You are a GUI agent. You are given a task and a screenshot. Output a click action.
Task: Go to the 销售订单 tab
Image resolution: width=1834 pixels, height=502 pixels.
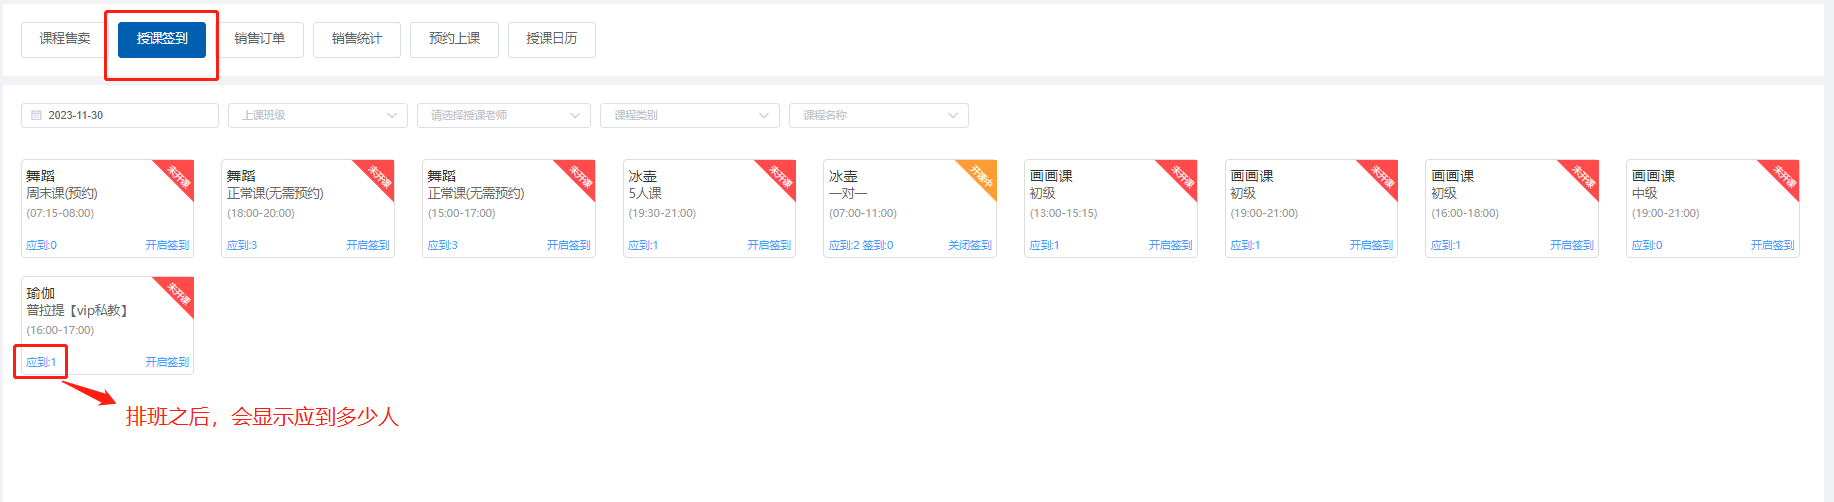pyautogui.click(x=259, y=39)
